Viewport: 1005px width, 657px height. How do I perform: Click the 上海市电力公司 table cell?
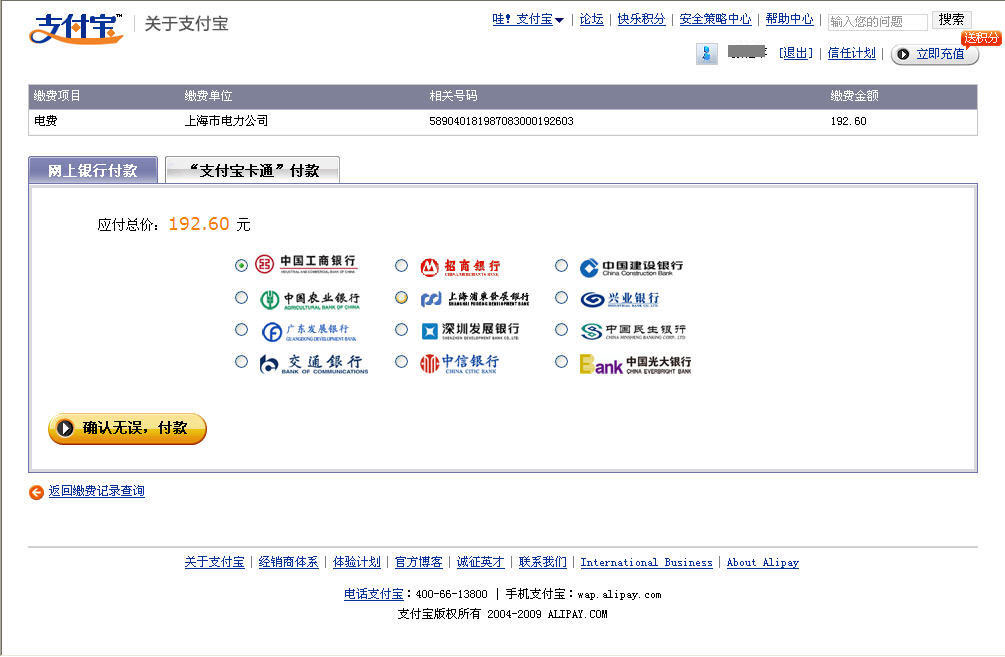(x=226, y=121)
